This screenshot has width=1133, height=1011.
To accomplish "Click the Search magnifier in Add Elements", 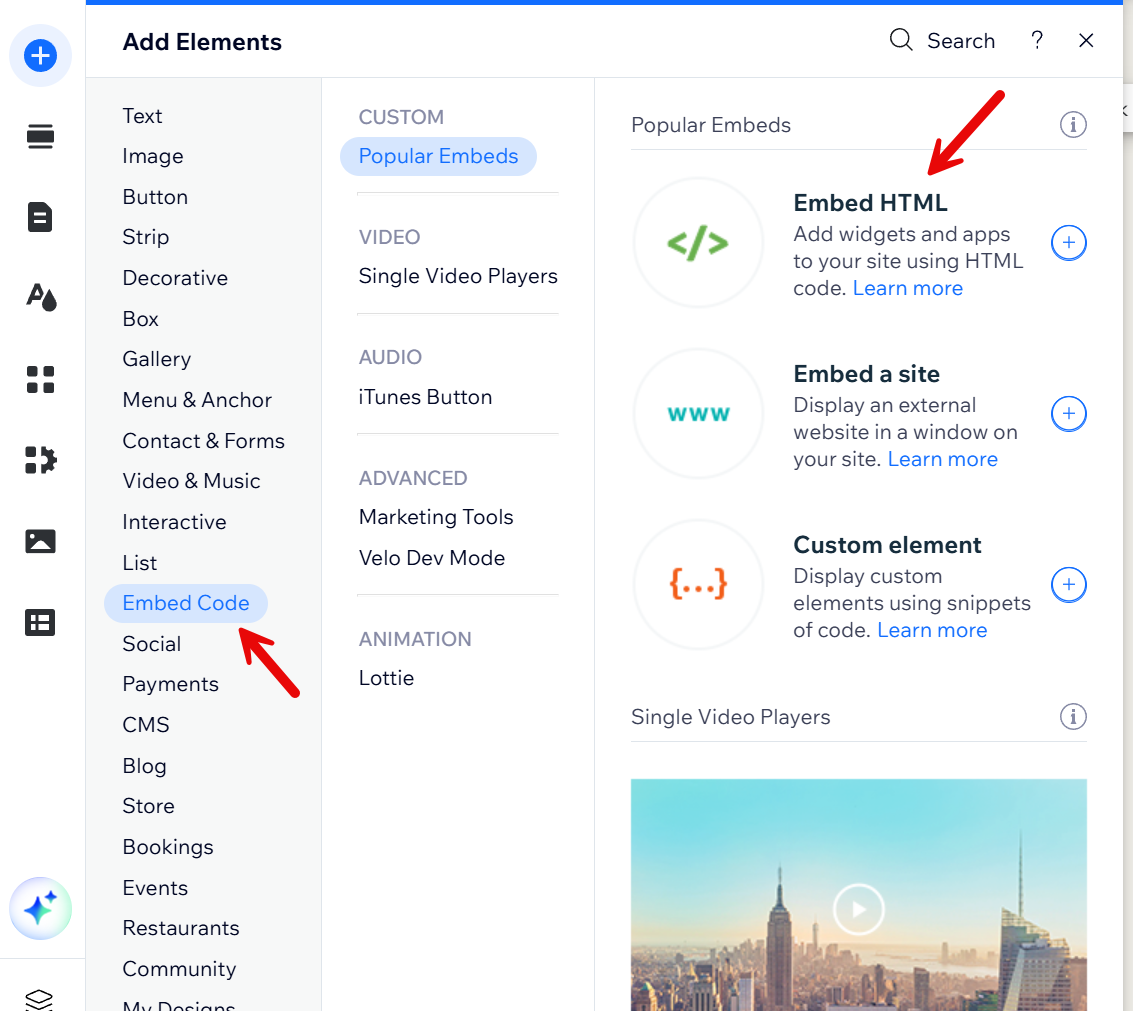I will point(901,40).
